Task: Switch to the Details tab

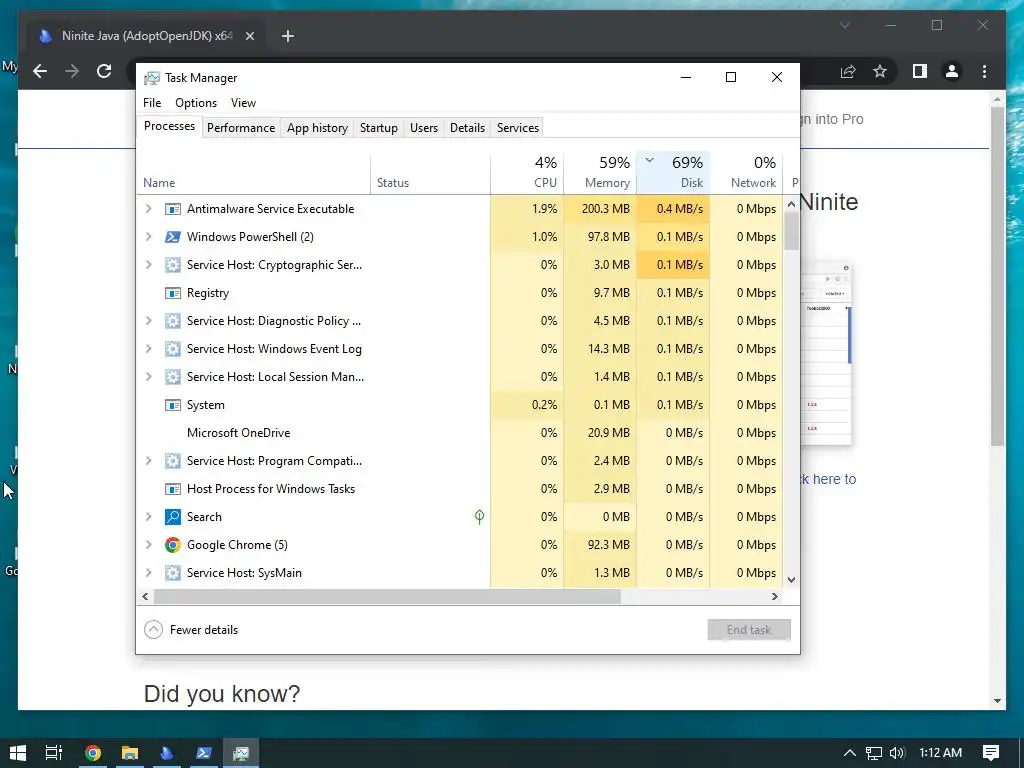Action: coord(468,128)
